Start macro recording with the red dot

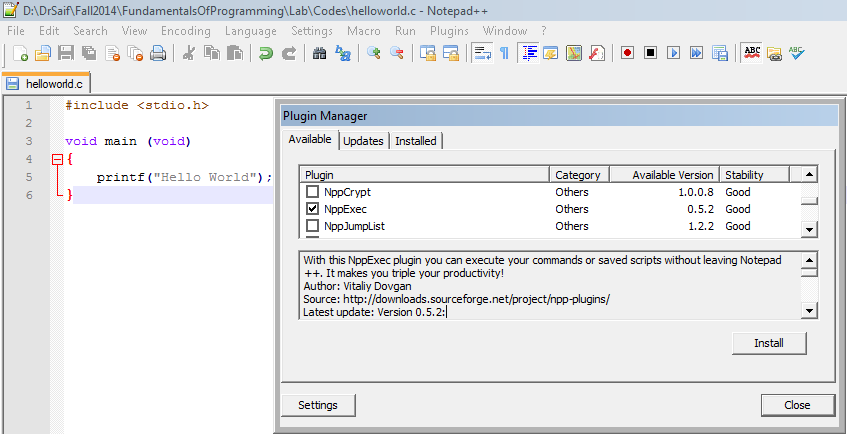click(x=627, y=53)
